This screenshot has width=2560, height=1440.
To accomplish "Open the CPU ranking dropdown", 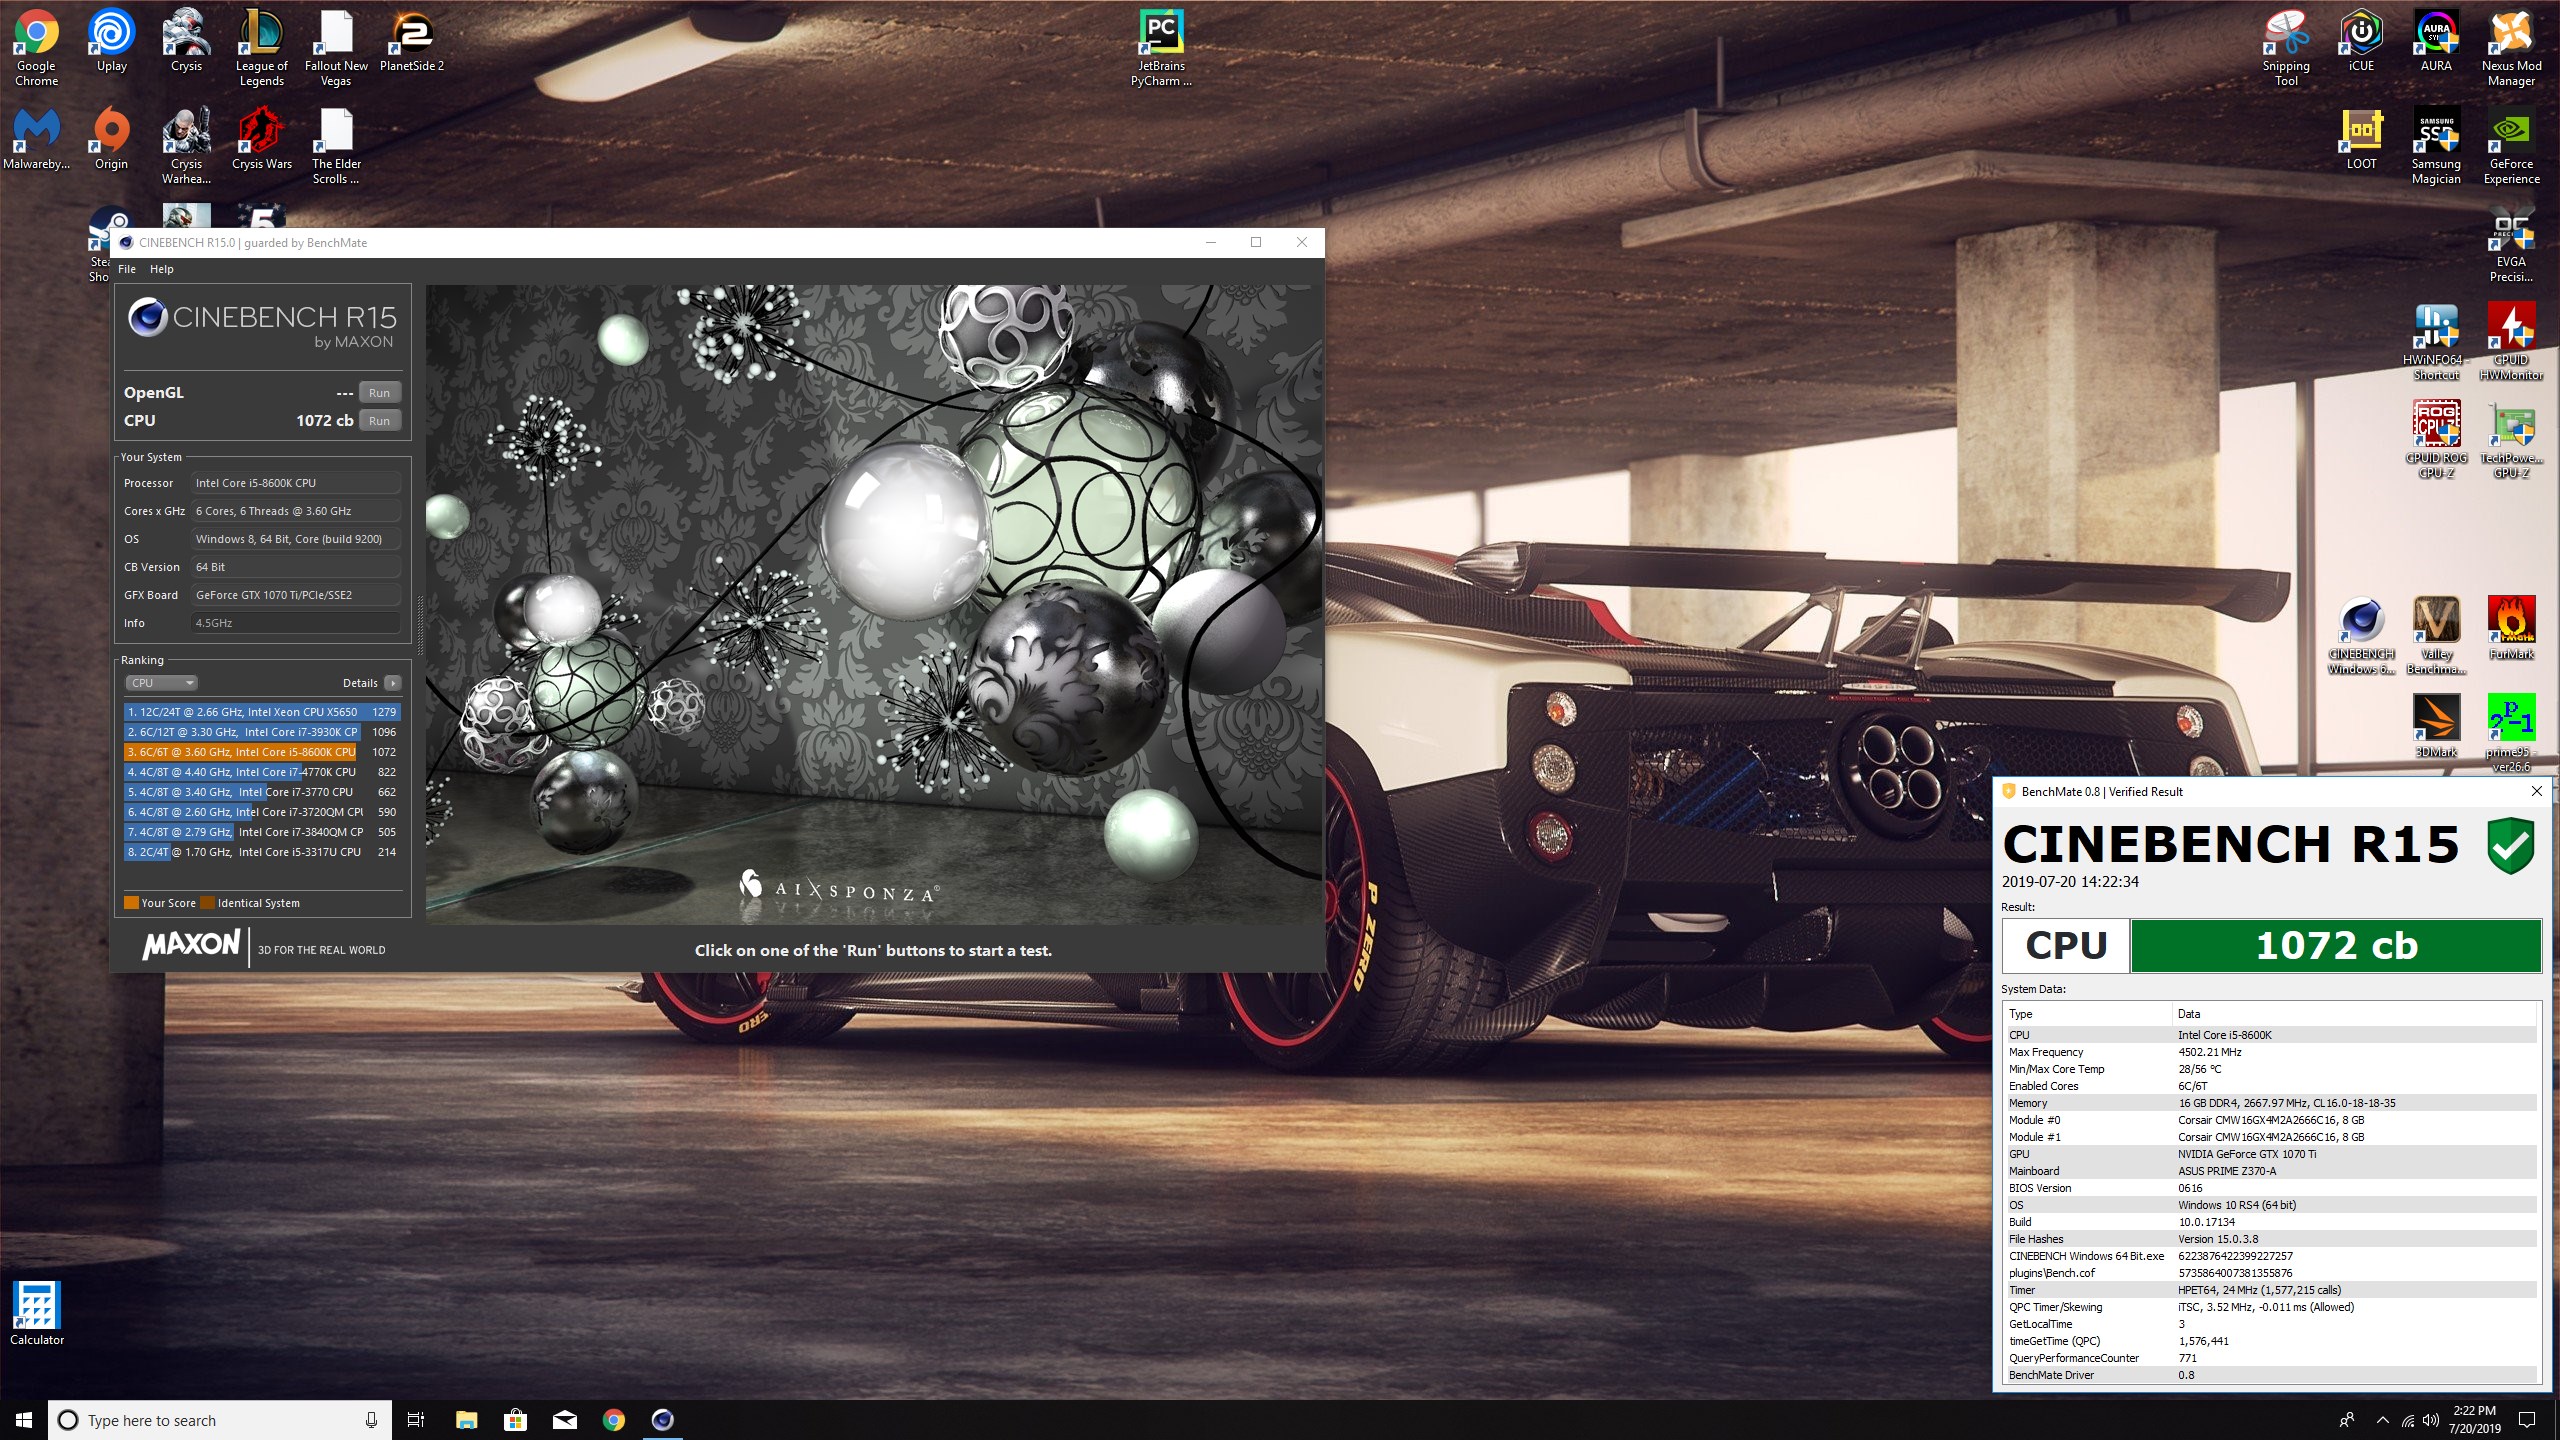I will pyautogui.click(x=162, y=683).
